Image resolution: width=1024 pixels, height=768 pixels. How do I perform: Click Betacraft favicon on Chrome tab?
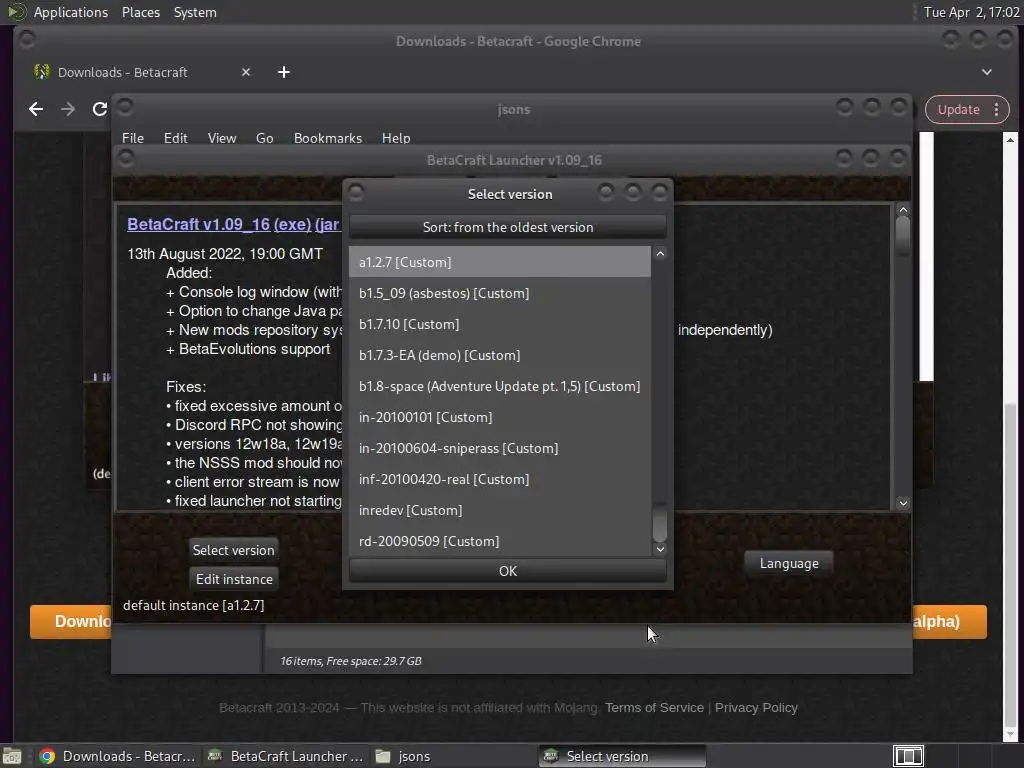click(42, 72)
